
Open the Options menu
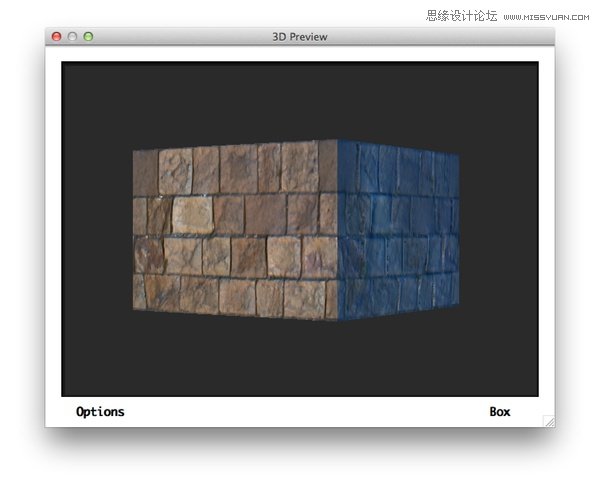pos(100,412)
